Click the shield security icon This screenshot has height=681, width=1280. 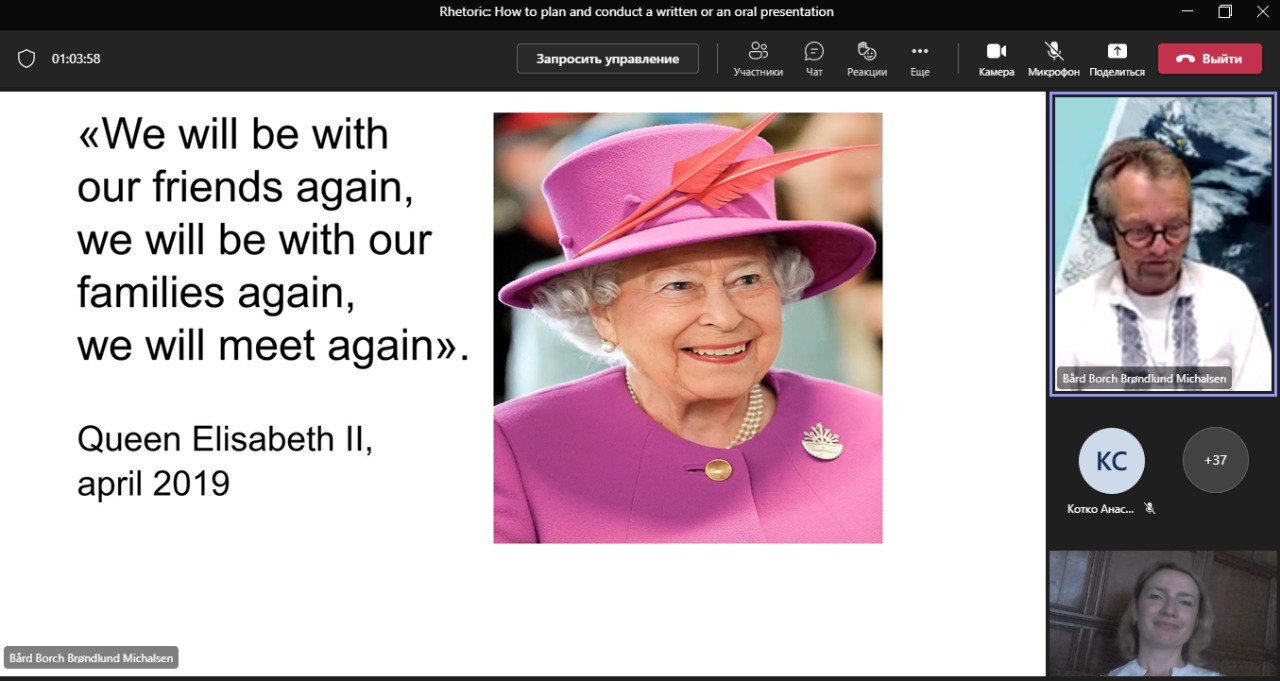point(27,59)
